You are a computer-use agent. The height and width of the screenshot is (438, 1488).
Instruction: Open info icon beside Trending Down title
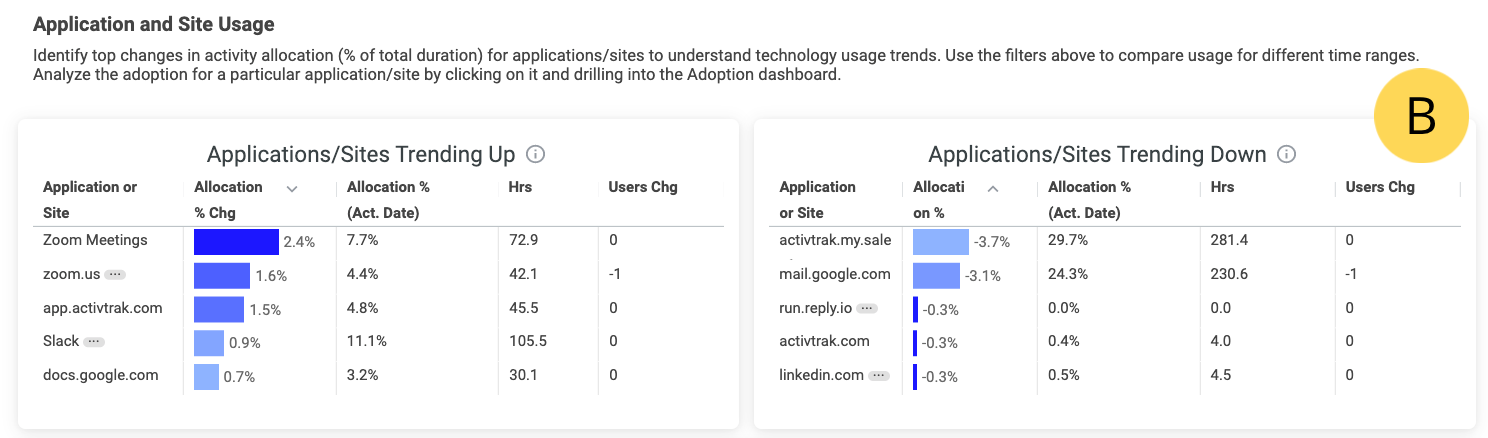pyautogui.click(x=1287, y=155)
